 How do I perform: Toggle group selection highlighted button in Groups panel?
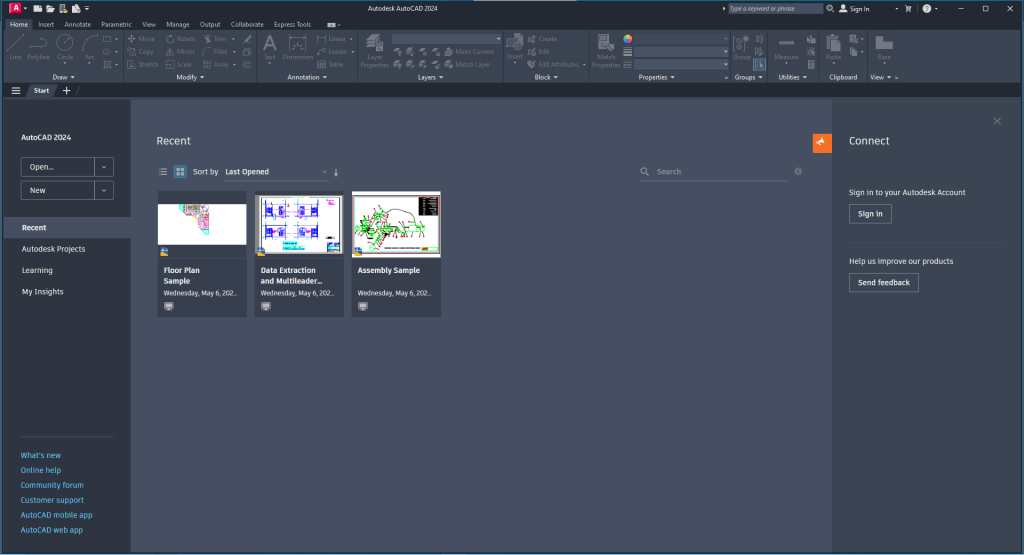point(759,65)
